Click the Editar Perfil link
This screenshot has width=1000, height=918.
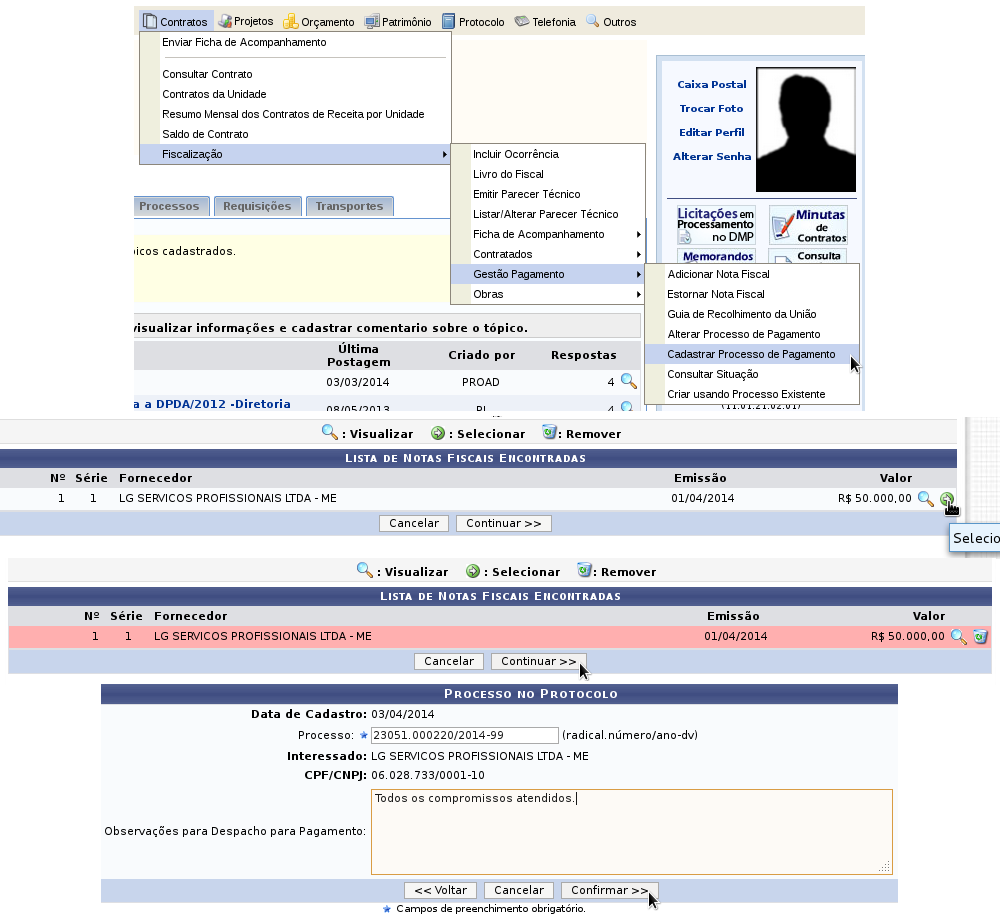[x=712, y=133]
